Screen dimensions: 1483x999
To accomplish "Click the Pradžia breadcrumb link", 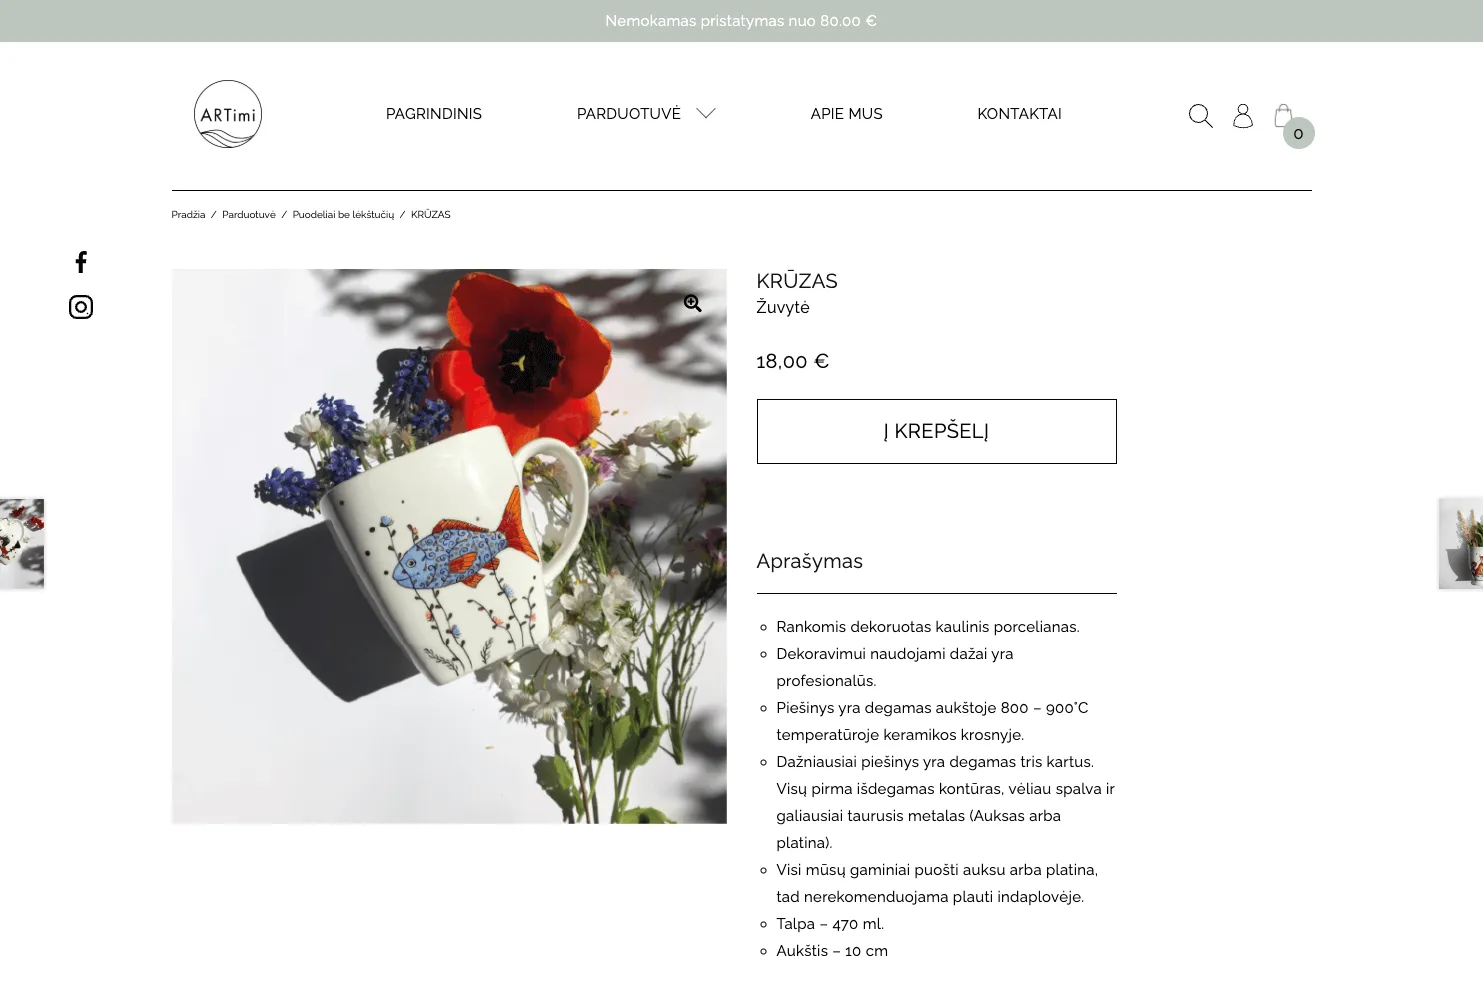I will point(188,215).
